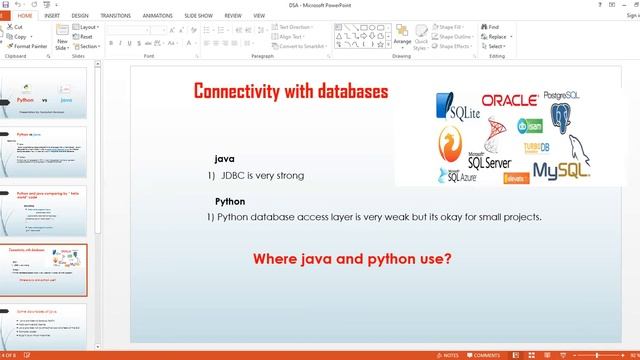This screenshot has width=640, height=360.
Task: Insert a New Slide
Action: click(62, 38)
